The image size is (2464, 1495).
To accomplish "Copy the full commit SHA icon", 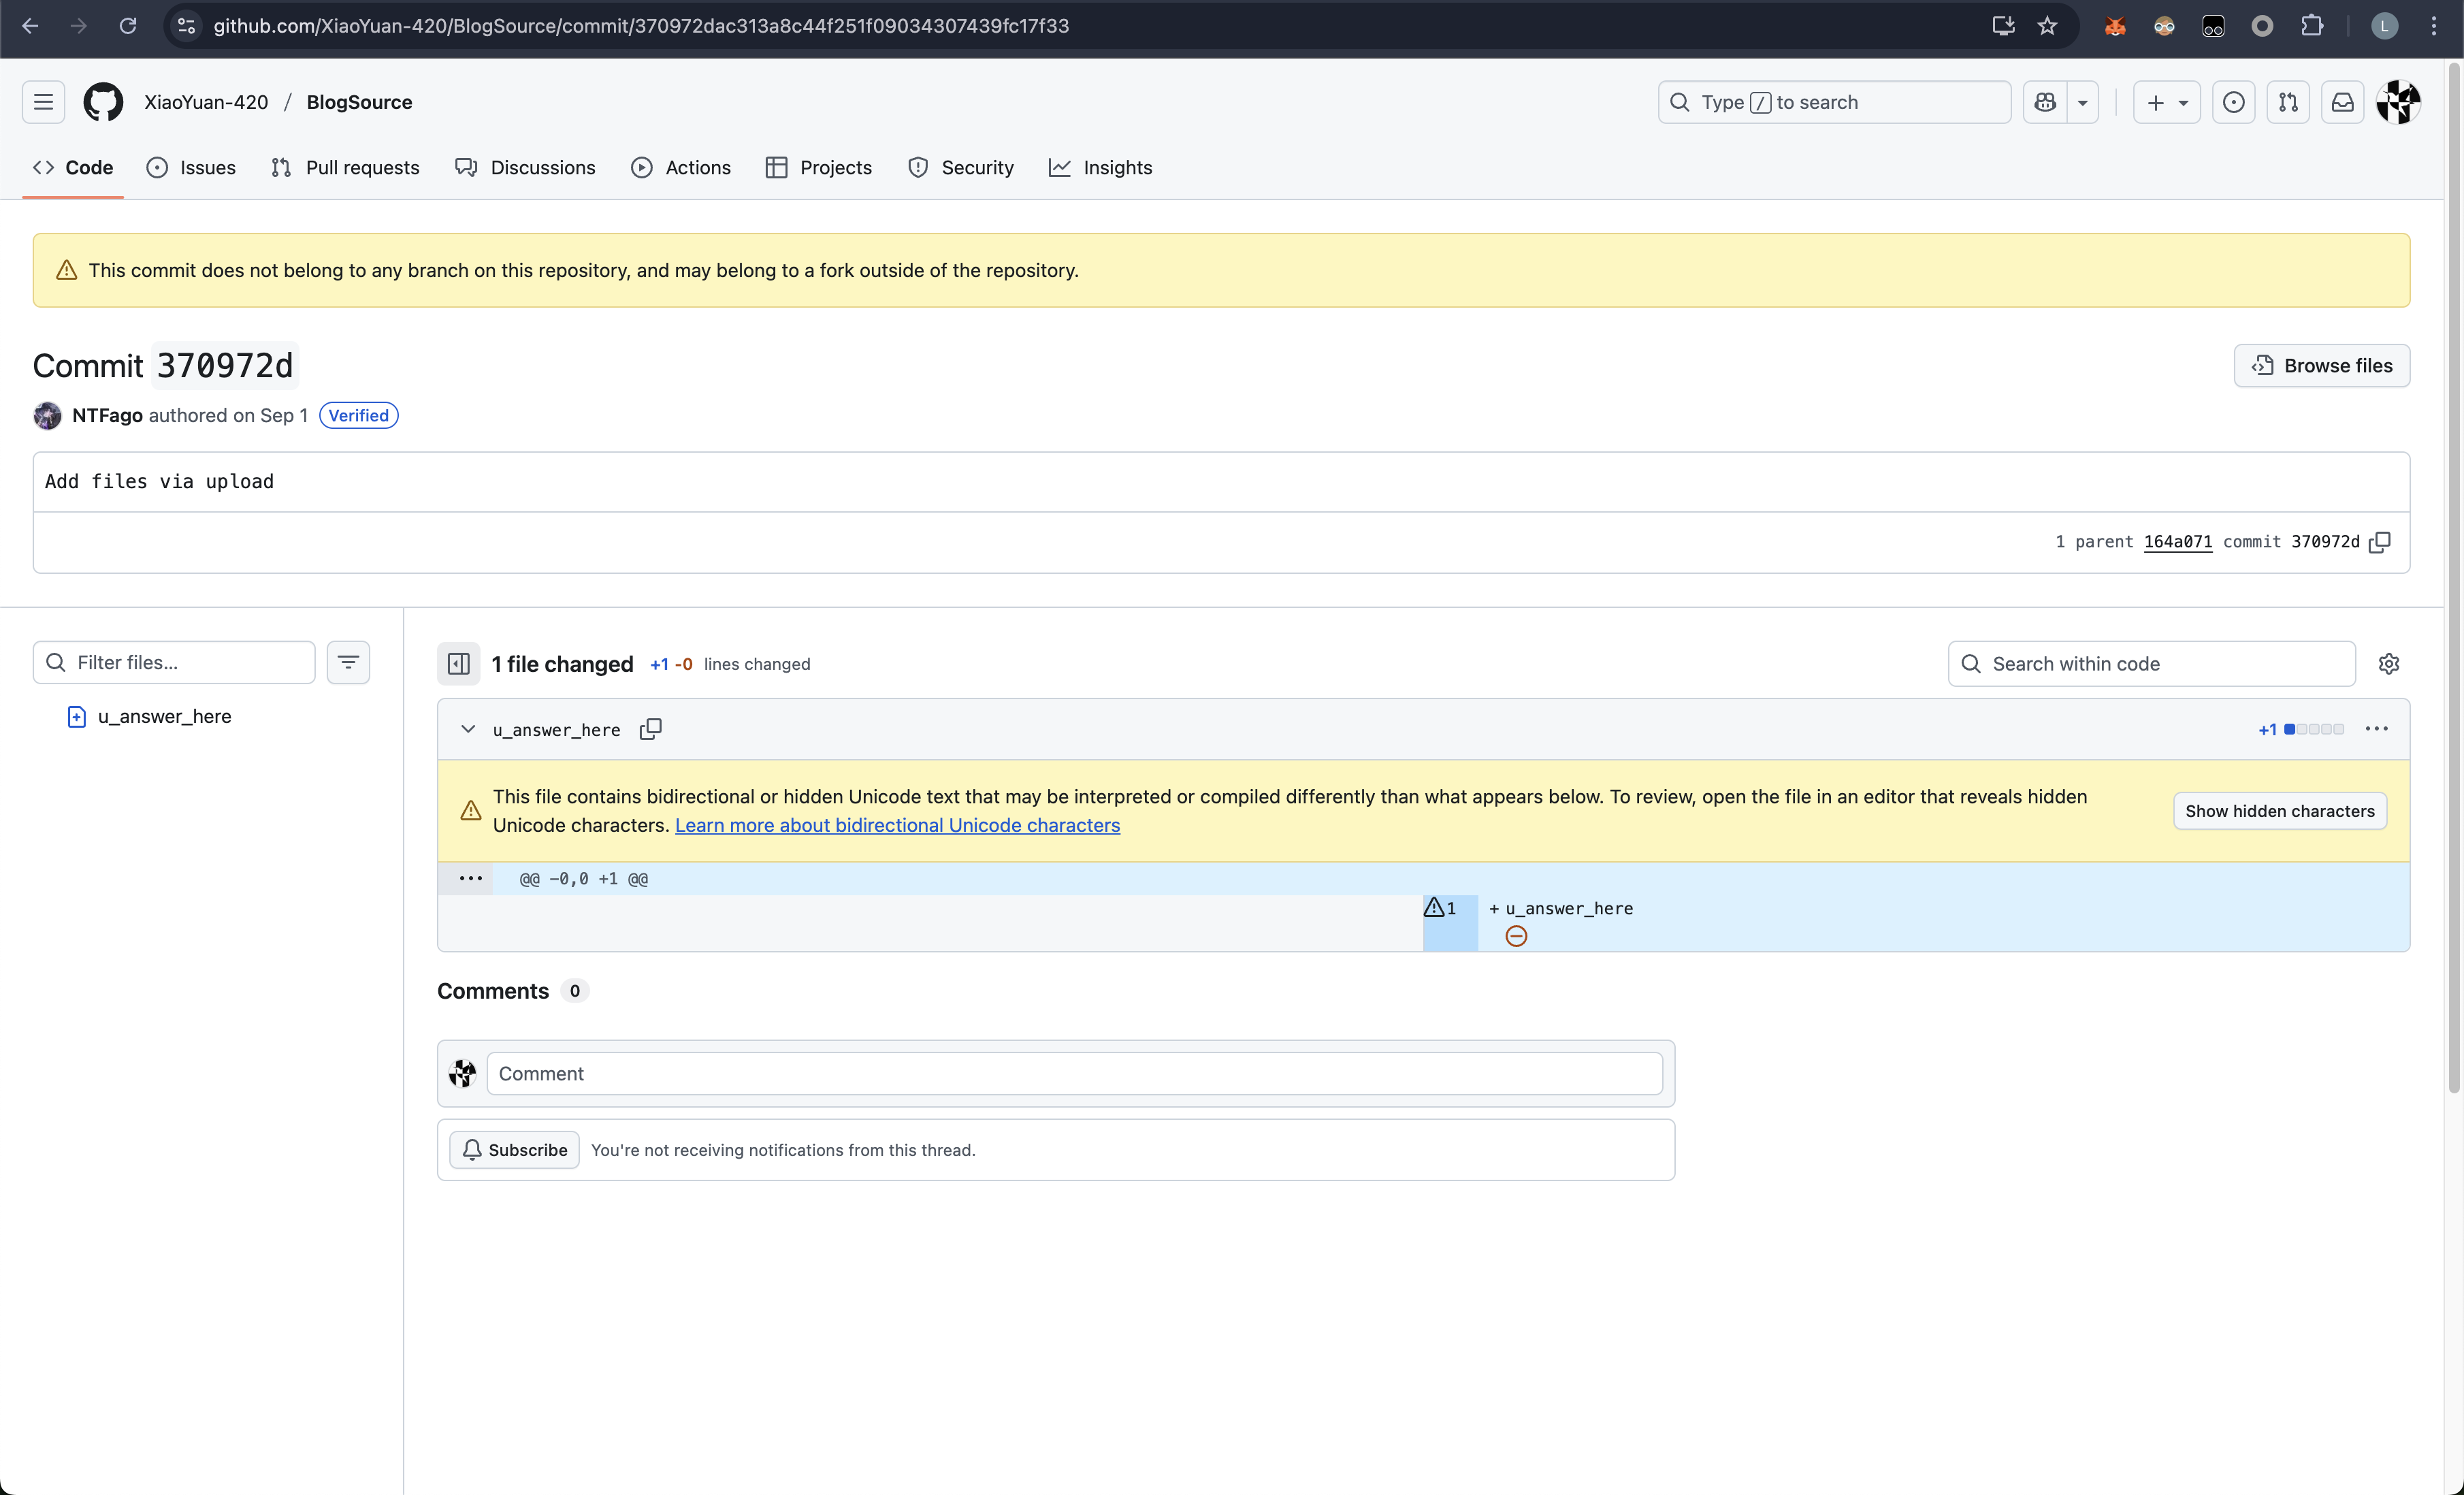I will point(2381,542).
